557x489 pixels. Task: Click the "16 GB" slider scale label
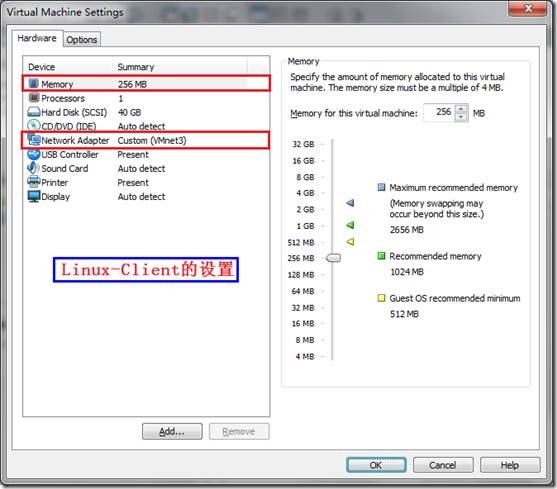click(303, 161)
